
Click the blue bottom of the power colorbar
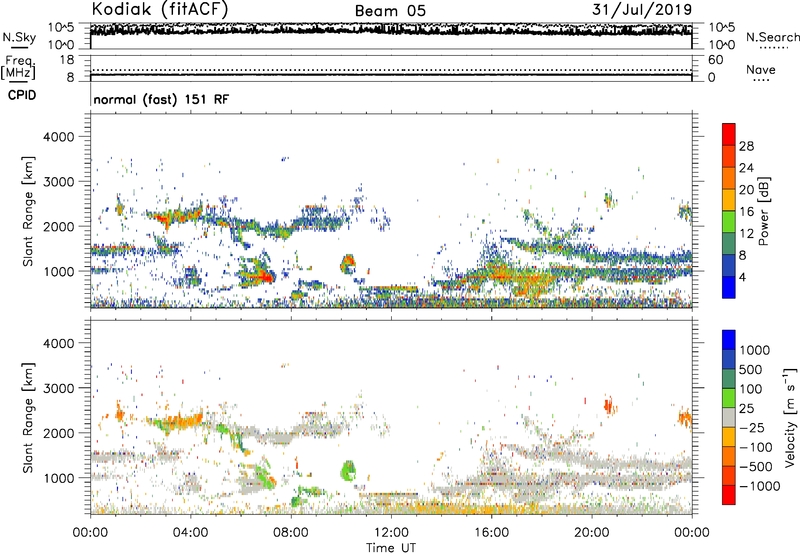click(x=729, y=290)
